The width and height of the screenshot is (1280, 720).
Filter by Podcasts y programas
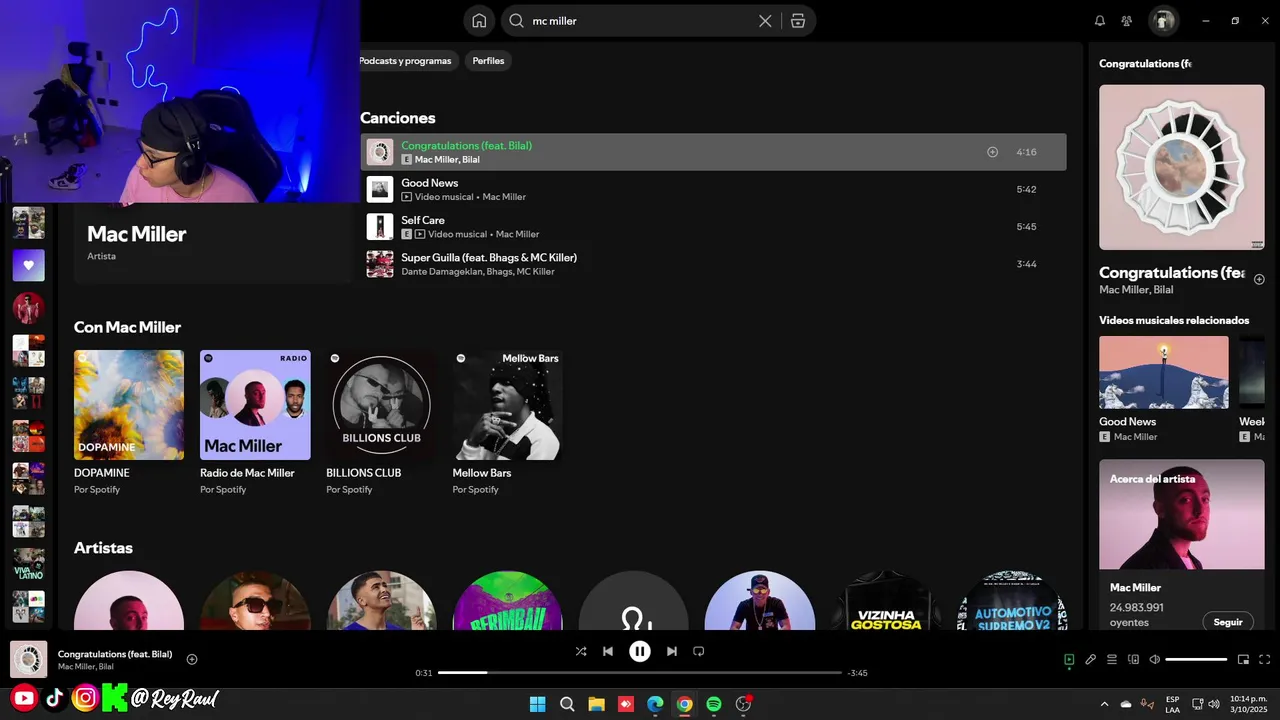click(x=405, y=61)
